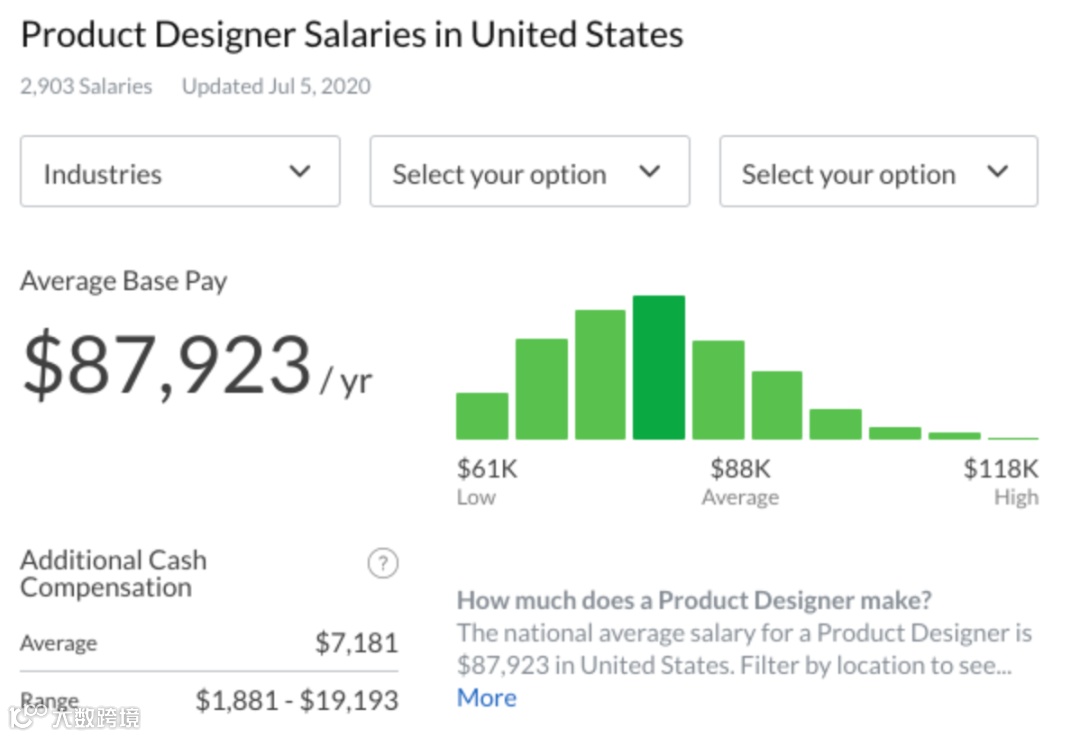Click the Additional Cash Compensation help icon
This screenshot has height=737, width=1080.
pyautogui.click(x=382, y=564)
